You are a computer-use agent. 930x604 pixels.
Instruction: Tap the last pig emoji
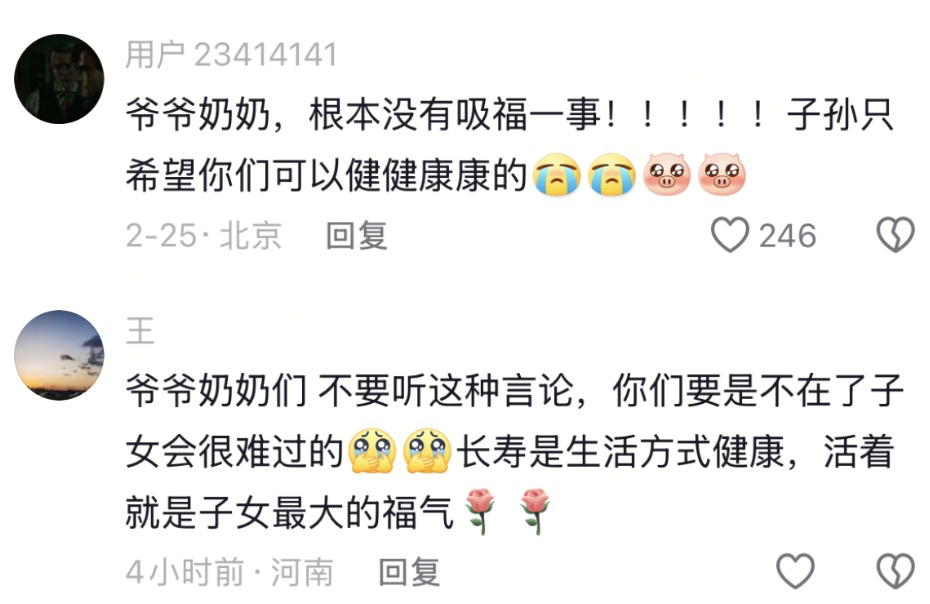722,174
